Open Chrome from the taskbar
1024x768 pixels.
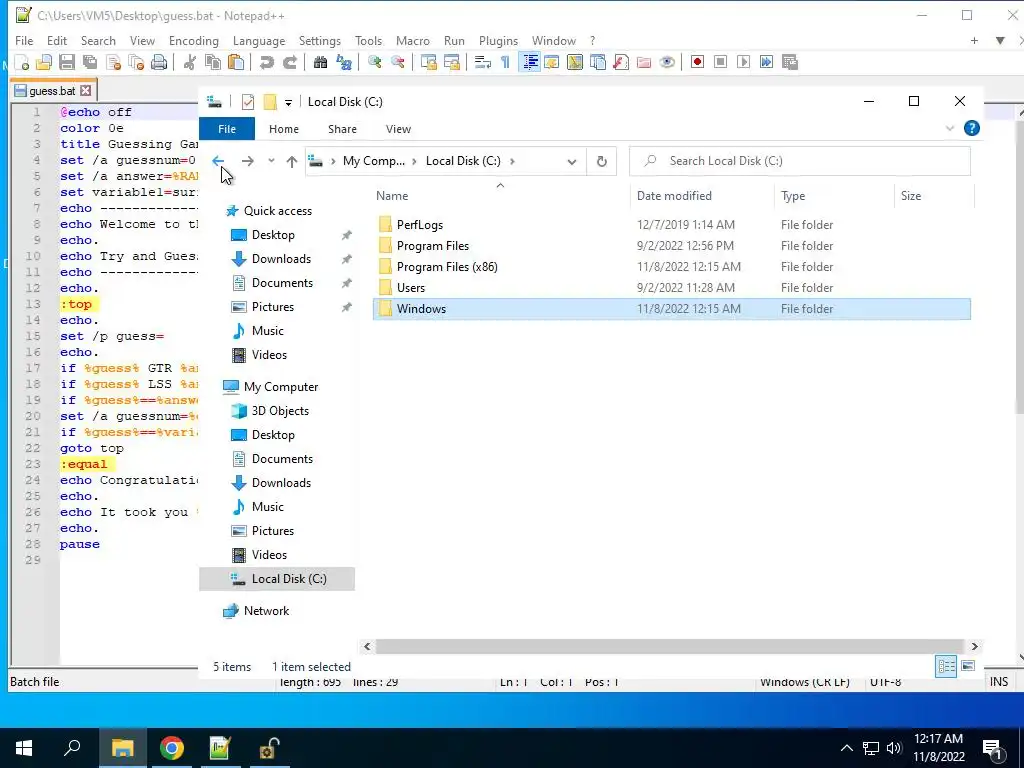pos(172,748)
